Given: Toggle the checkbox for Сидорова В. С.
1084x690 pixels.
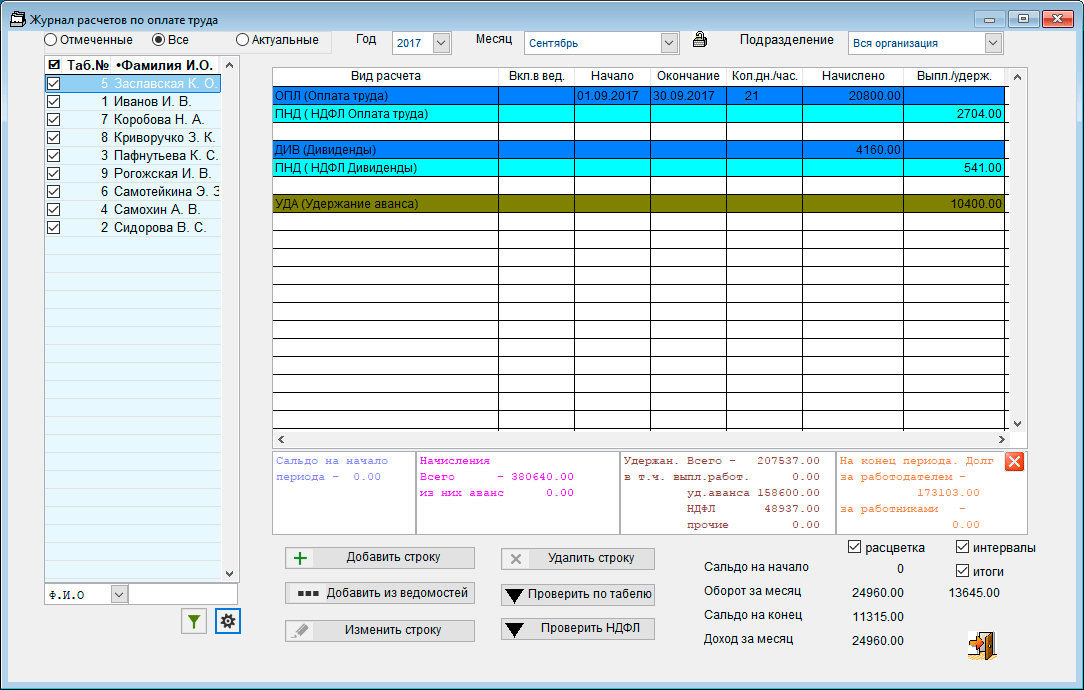Looking at the screenshot, I should [x=53, y=227].
